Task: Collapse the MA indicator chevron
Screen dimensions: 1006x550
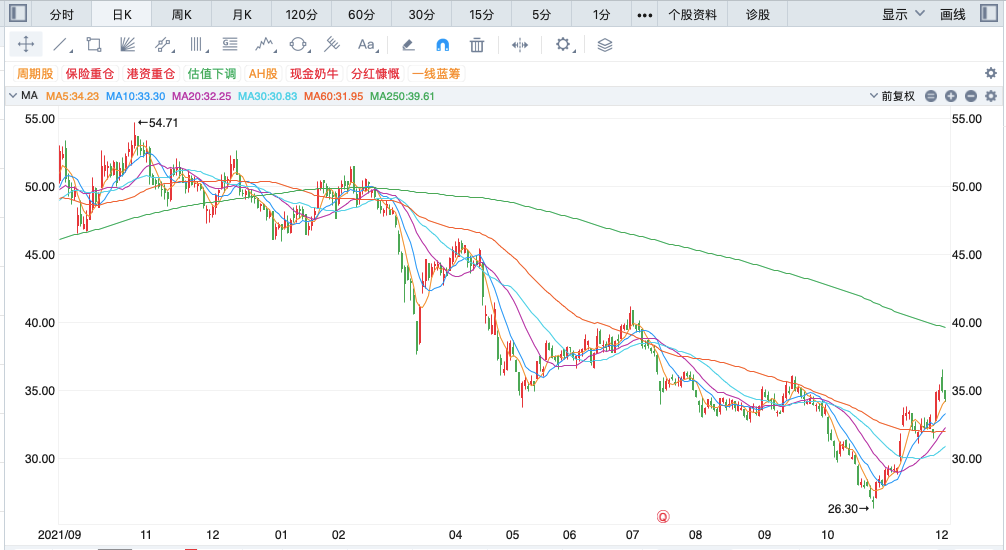Action: coord(12,96)
